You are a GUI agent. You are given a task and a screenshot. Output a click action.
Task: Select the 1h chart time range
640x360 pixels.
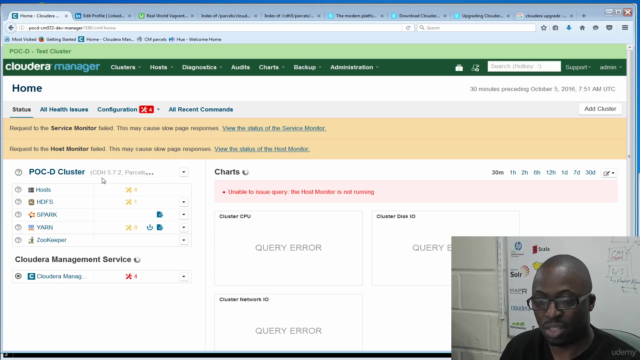point(513,173)
